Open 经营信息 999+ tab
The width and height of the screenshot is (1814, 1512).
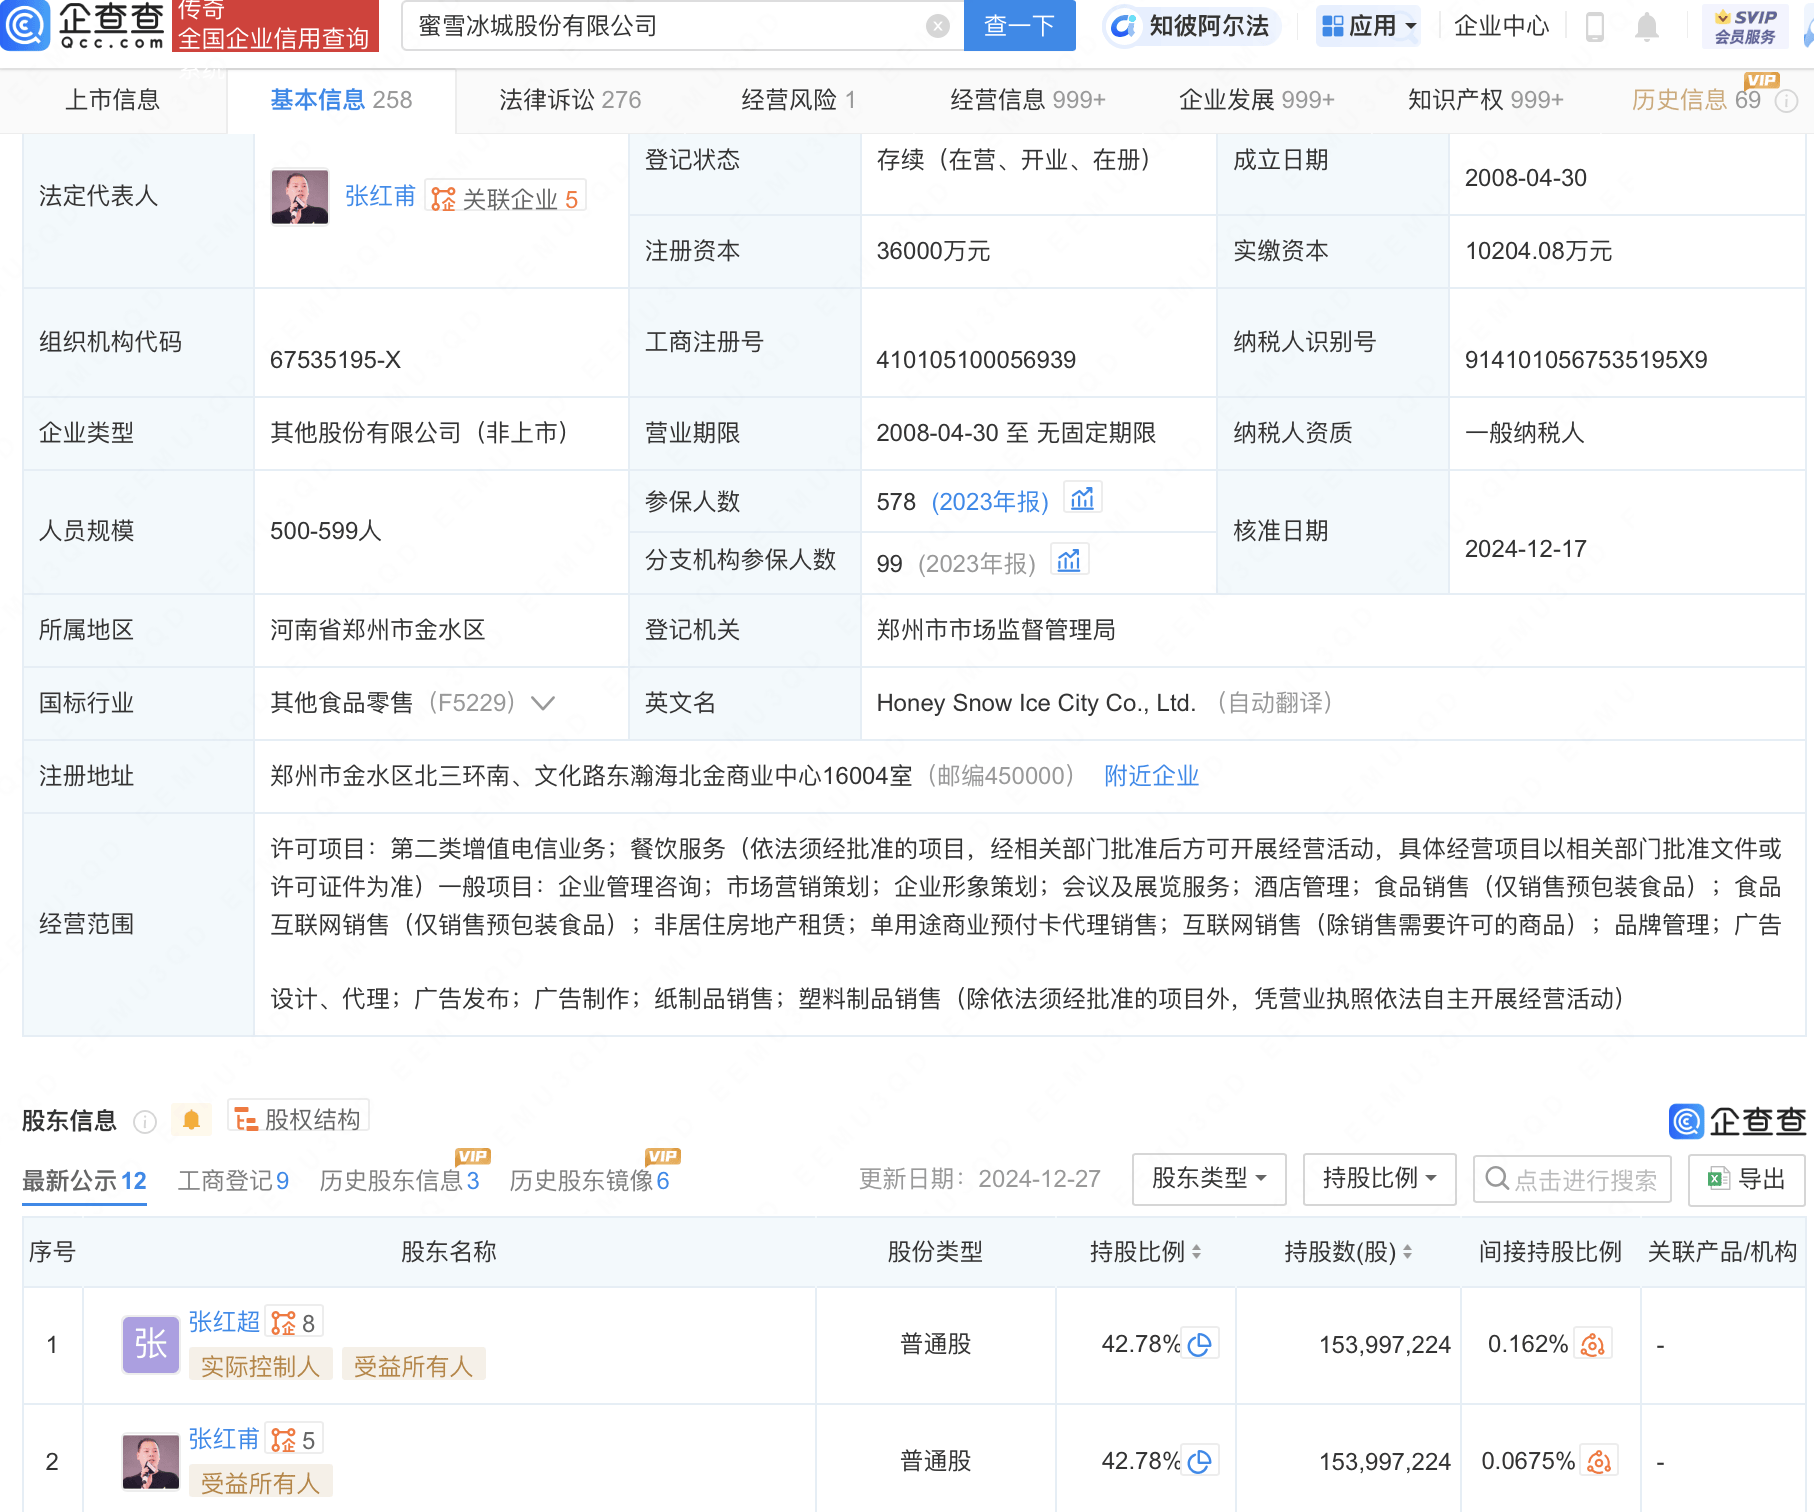[x=1028, y=100]
